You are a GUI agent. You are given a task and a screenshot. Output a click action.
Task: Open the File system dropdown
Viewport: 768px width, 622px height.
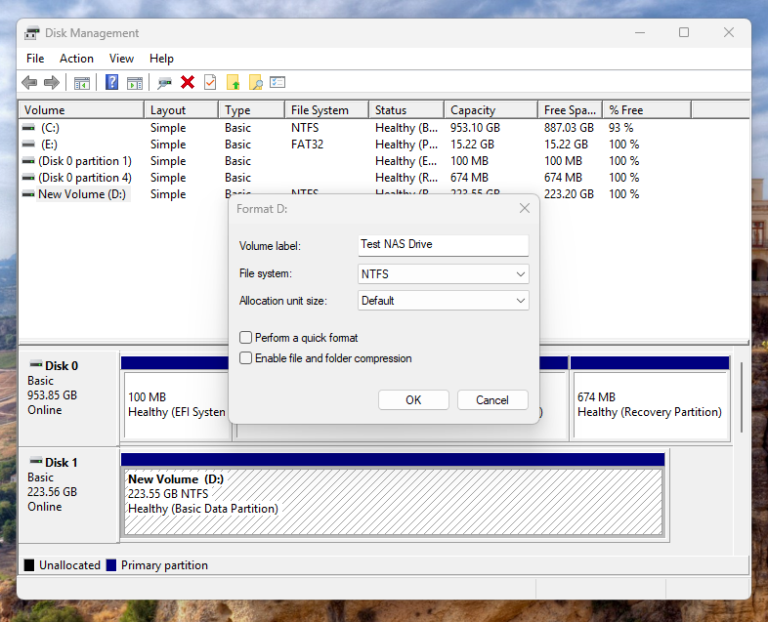pos(443,274)
